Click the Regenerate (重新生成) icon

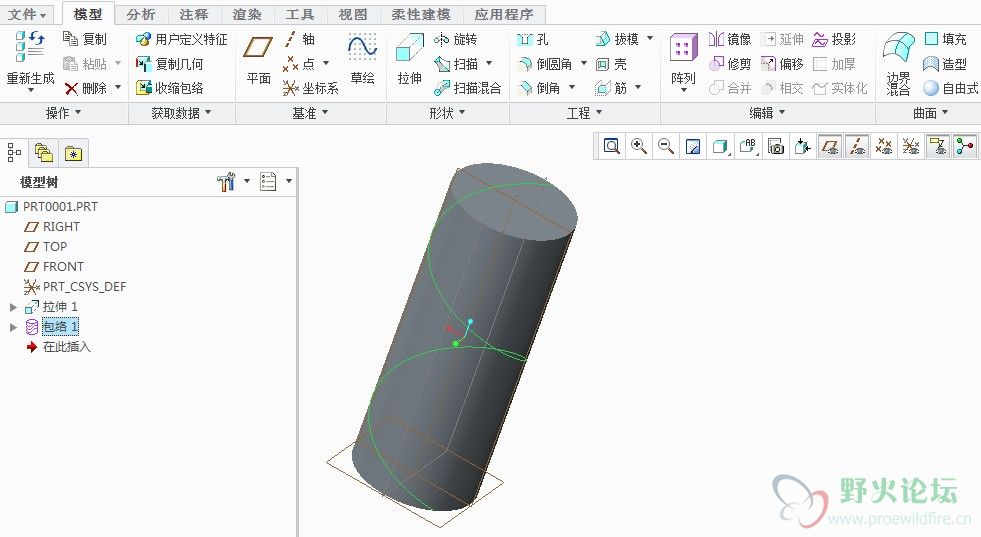(x=30, y=48)
